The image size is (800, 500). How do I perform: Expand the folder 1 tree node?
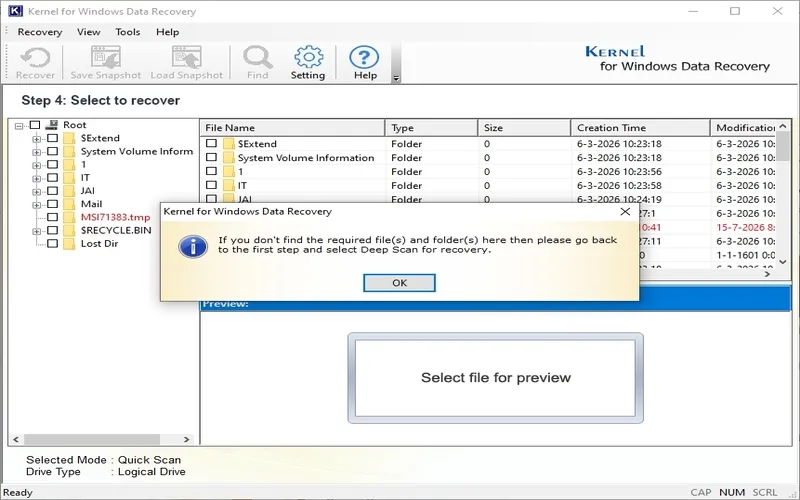(x=36, y=165)
